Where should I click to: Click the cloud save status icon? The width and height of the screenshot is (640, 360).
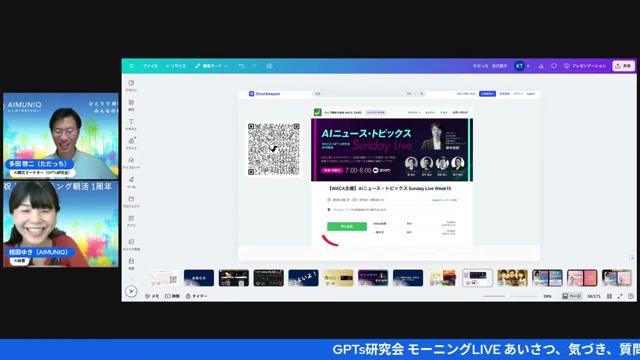pos(269,66)
